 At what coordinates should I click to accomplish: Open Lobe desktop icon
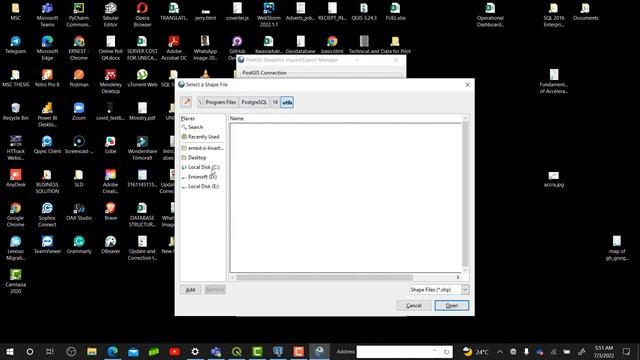tap(111, 145)
